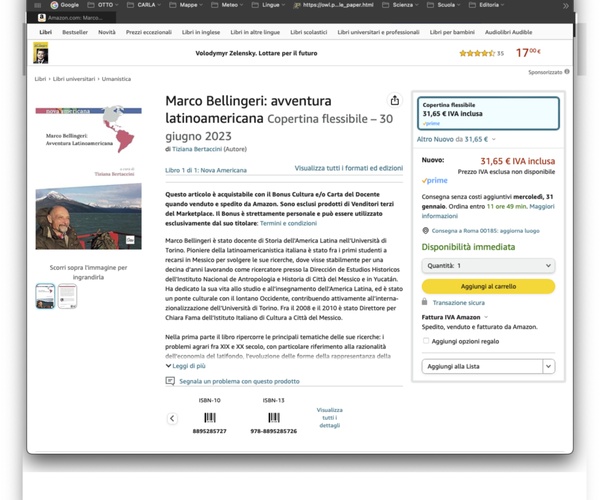Open Termini e condizioni link
Screen dimensions: 600x500
coord(288,223)
